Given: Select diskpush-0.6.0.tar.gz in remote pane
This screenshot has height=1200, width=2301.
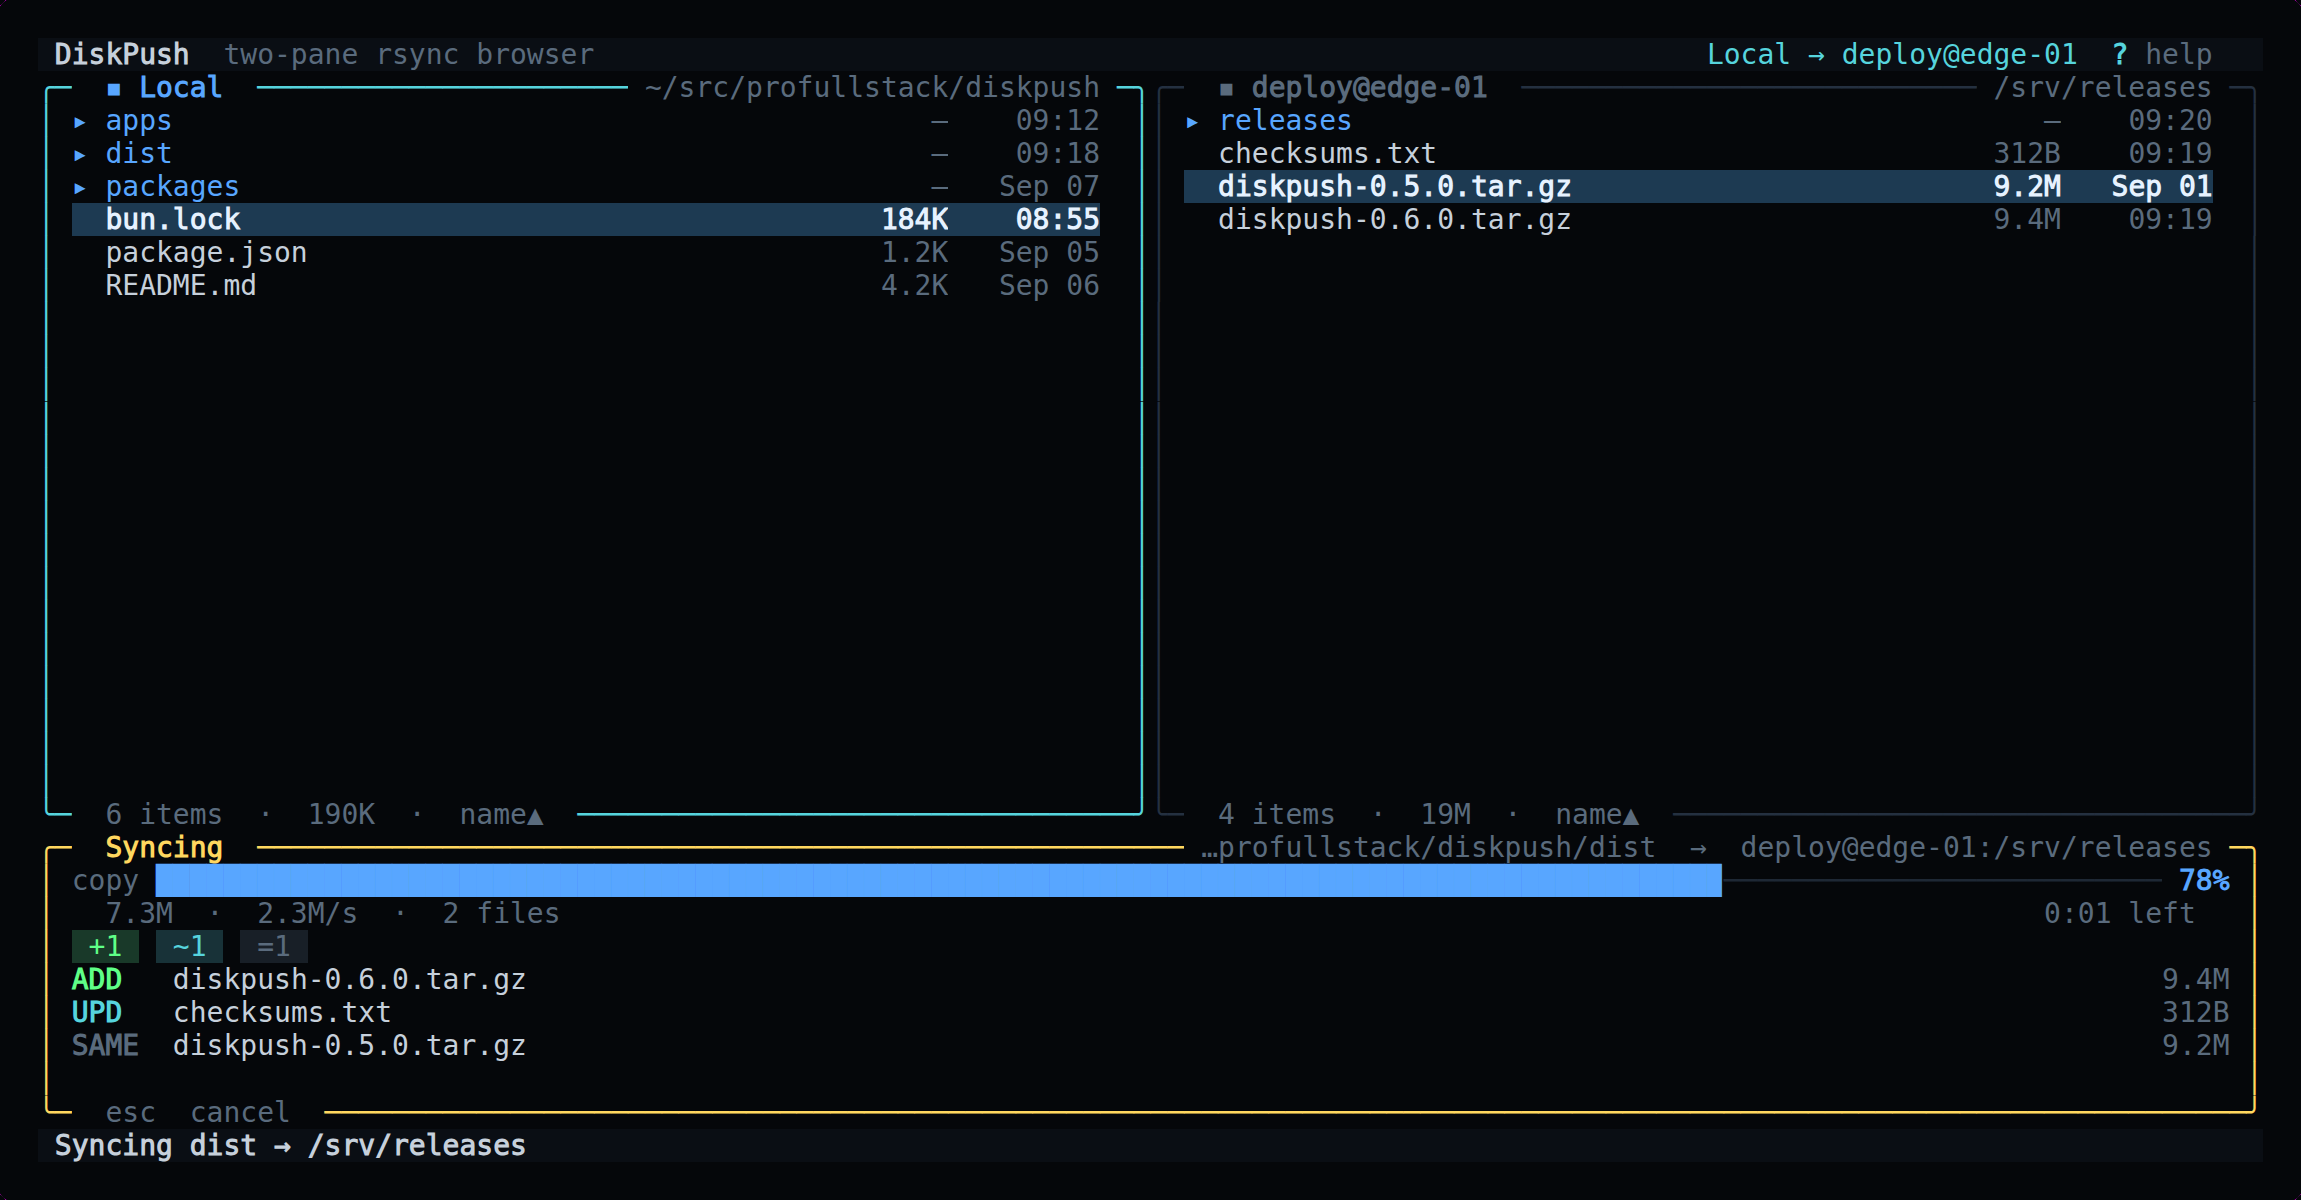Looking at the screenshot, I should click(1698, 220).
